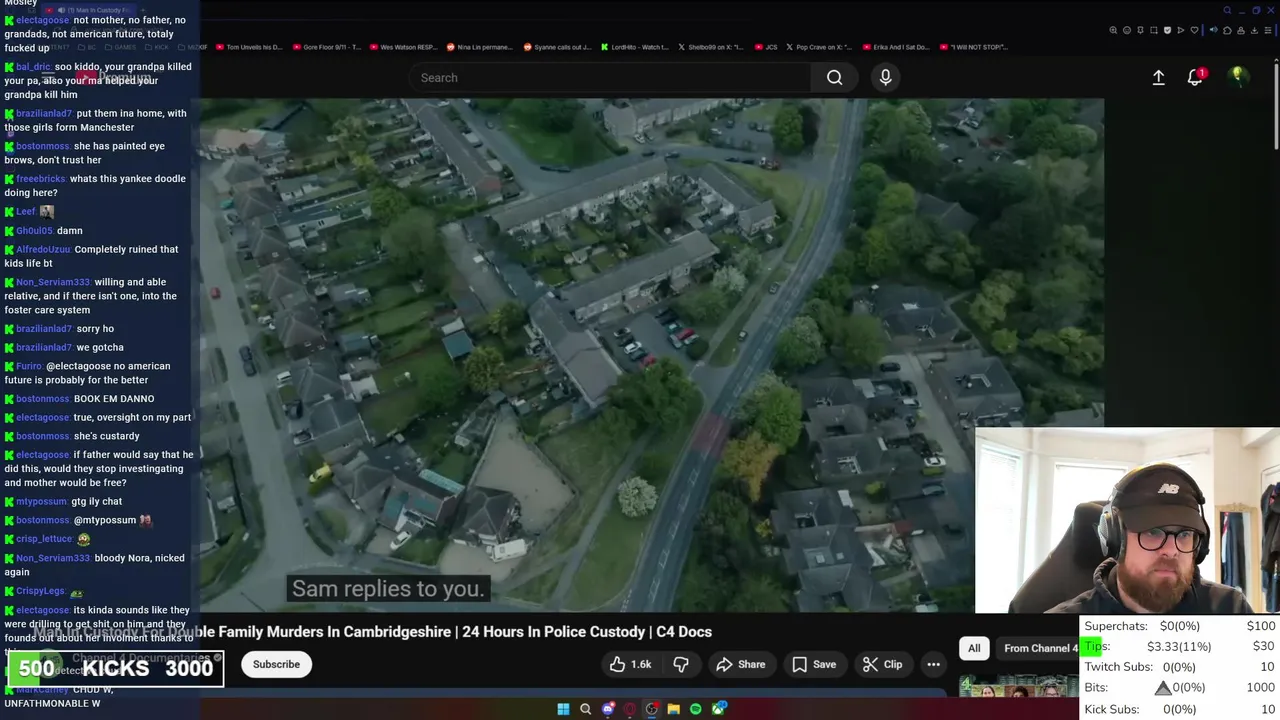Viewport: 1280px width, 720px height.
Task: Open the notifications bell
Action: click(x=1196, y=77)
